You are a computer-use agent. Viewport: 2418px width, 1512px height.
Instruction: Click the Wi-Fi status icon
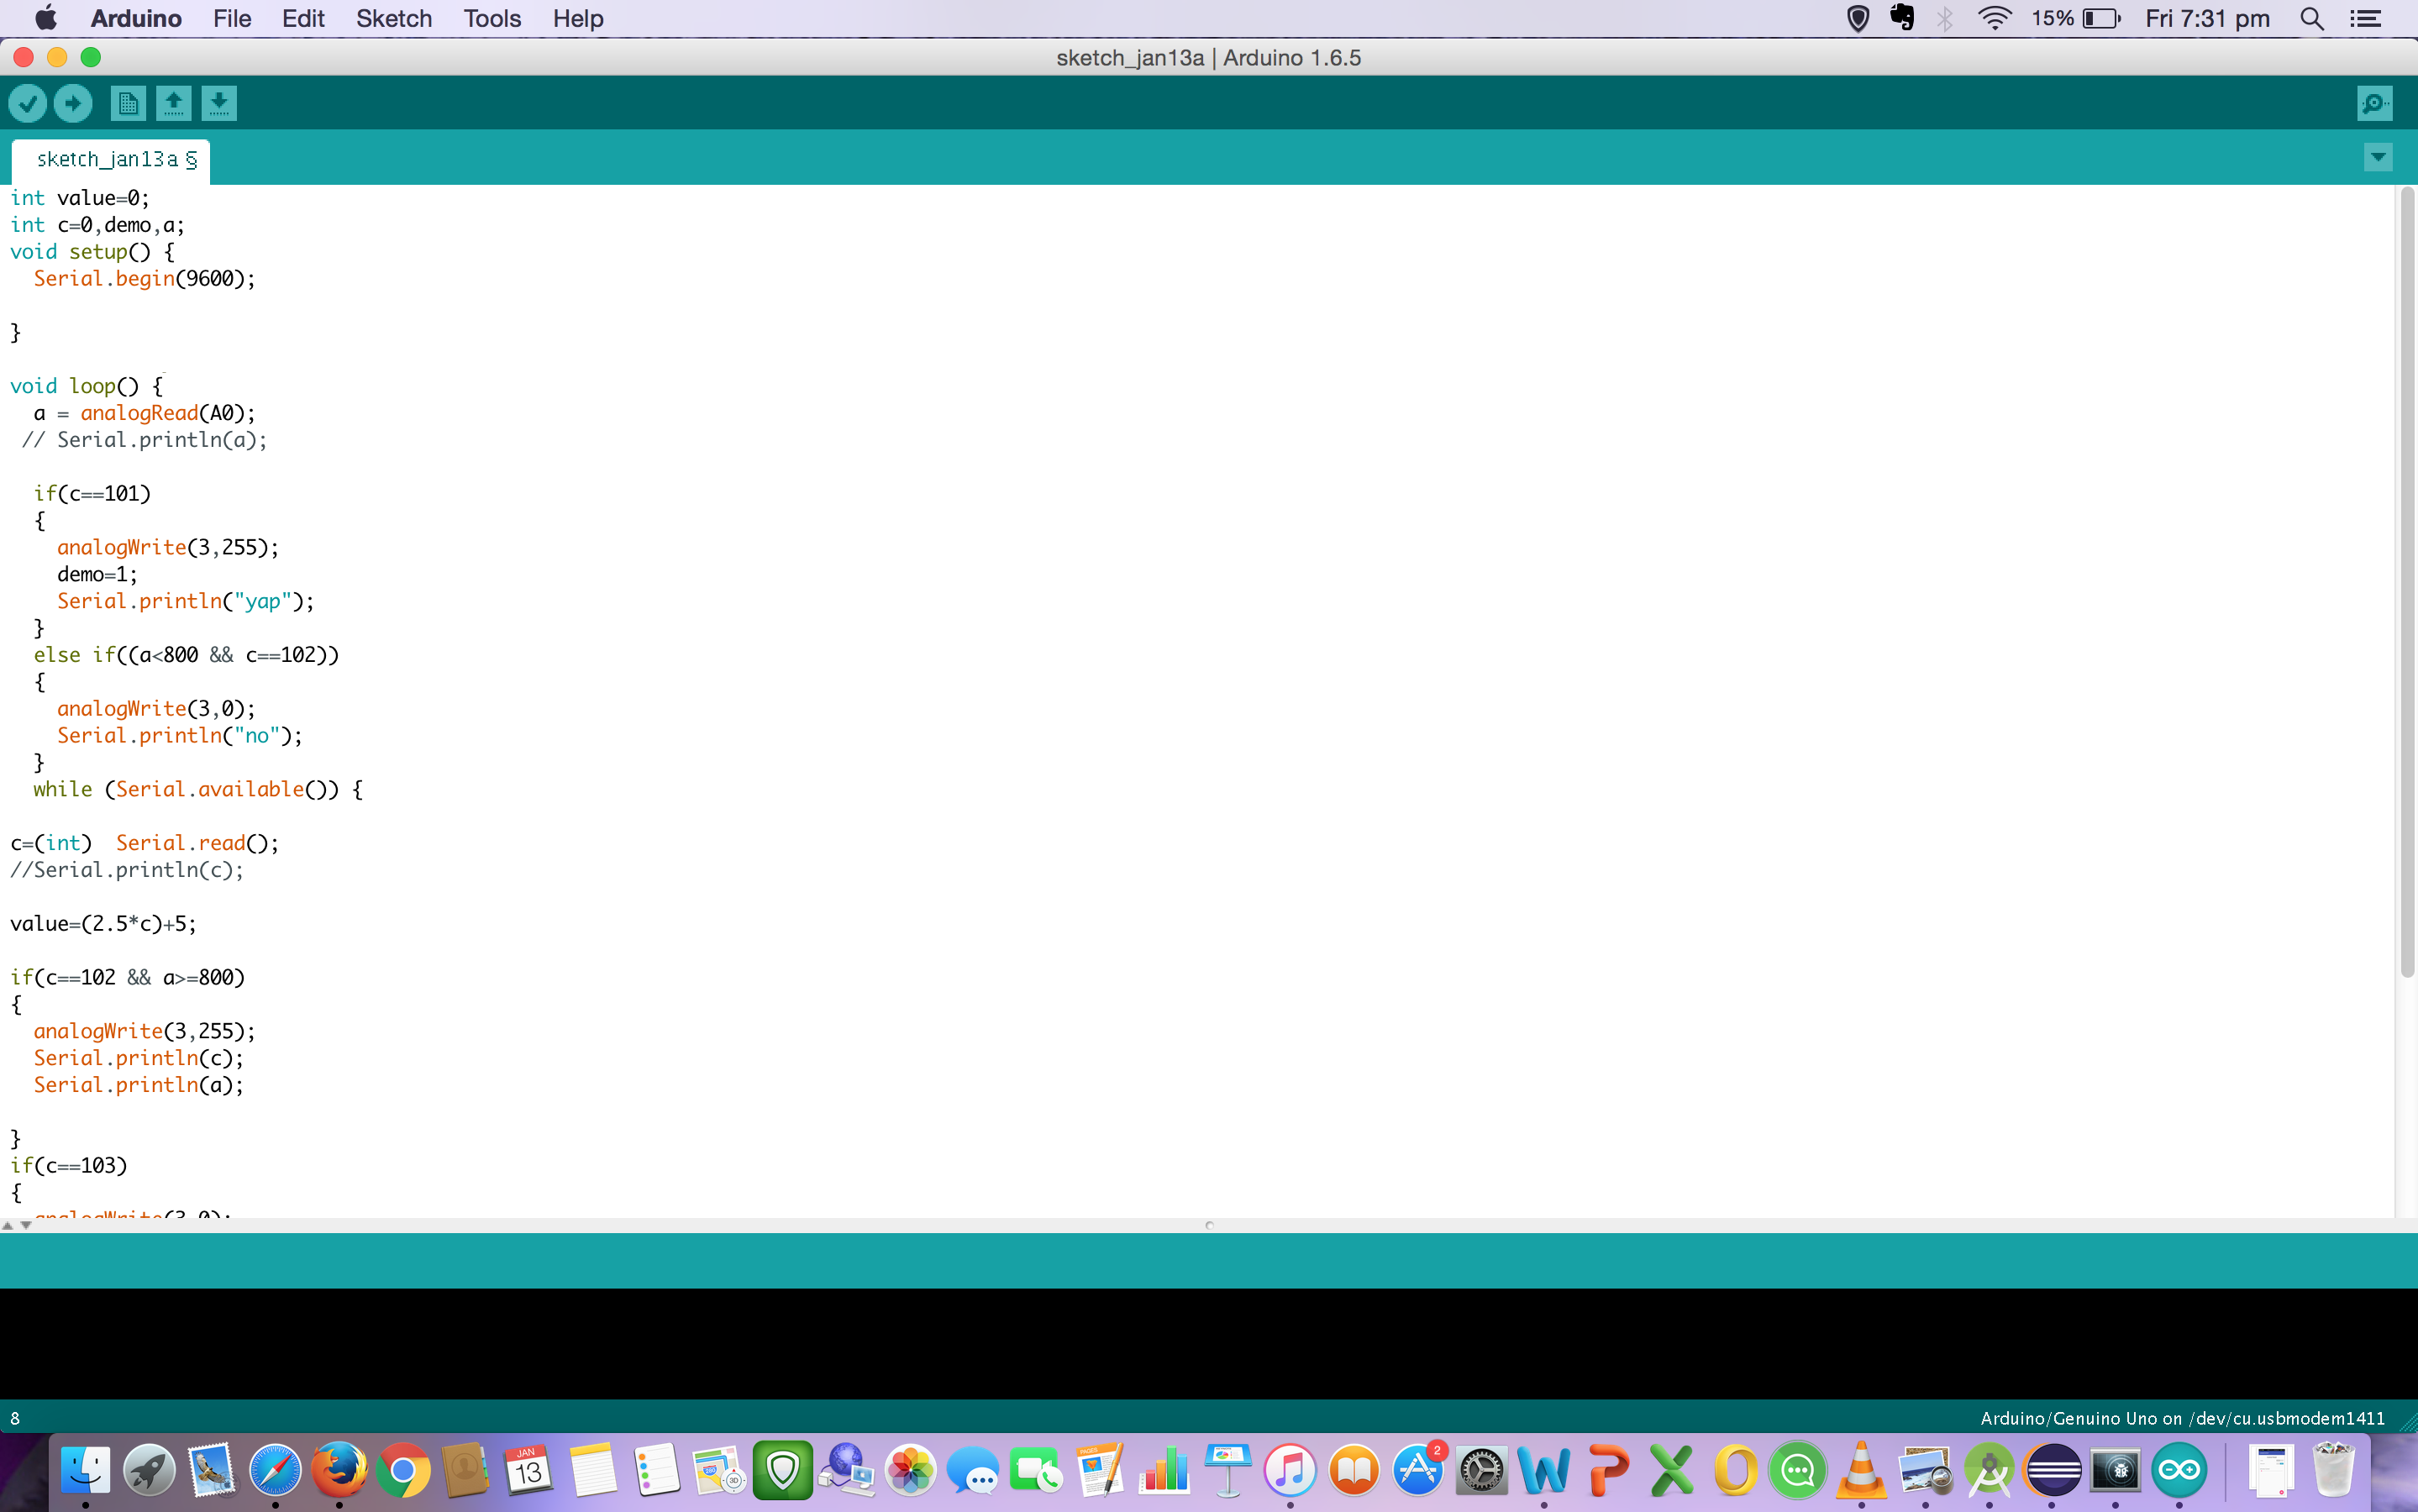(1994, 18)
